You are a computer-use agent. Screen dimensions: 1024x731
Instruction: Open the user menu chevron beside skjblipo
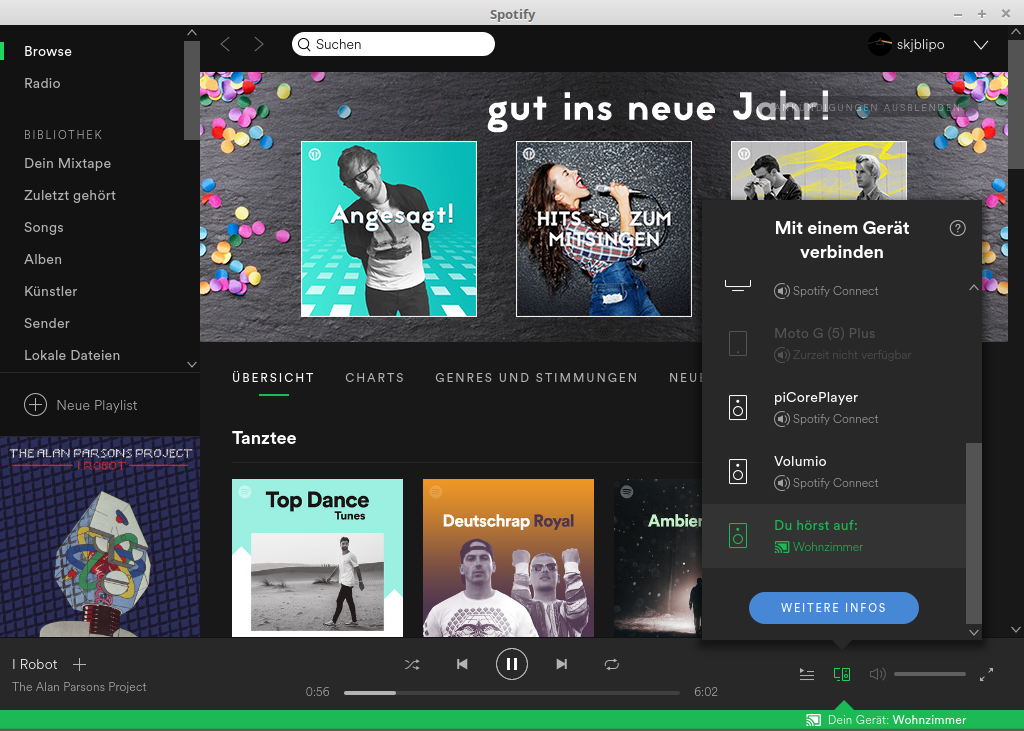click(981, 45)
